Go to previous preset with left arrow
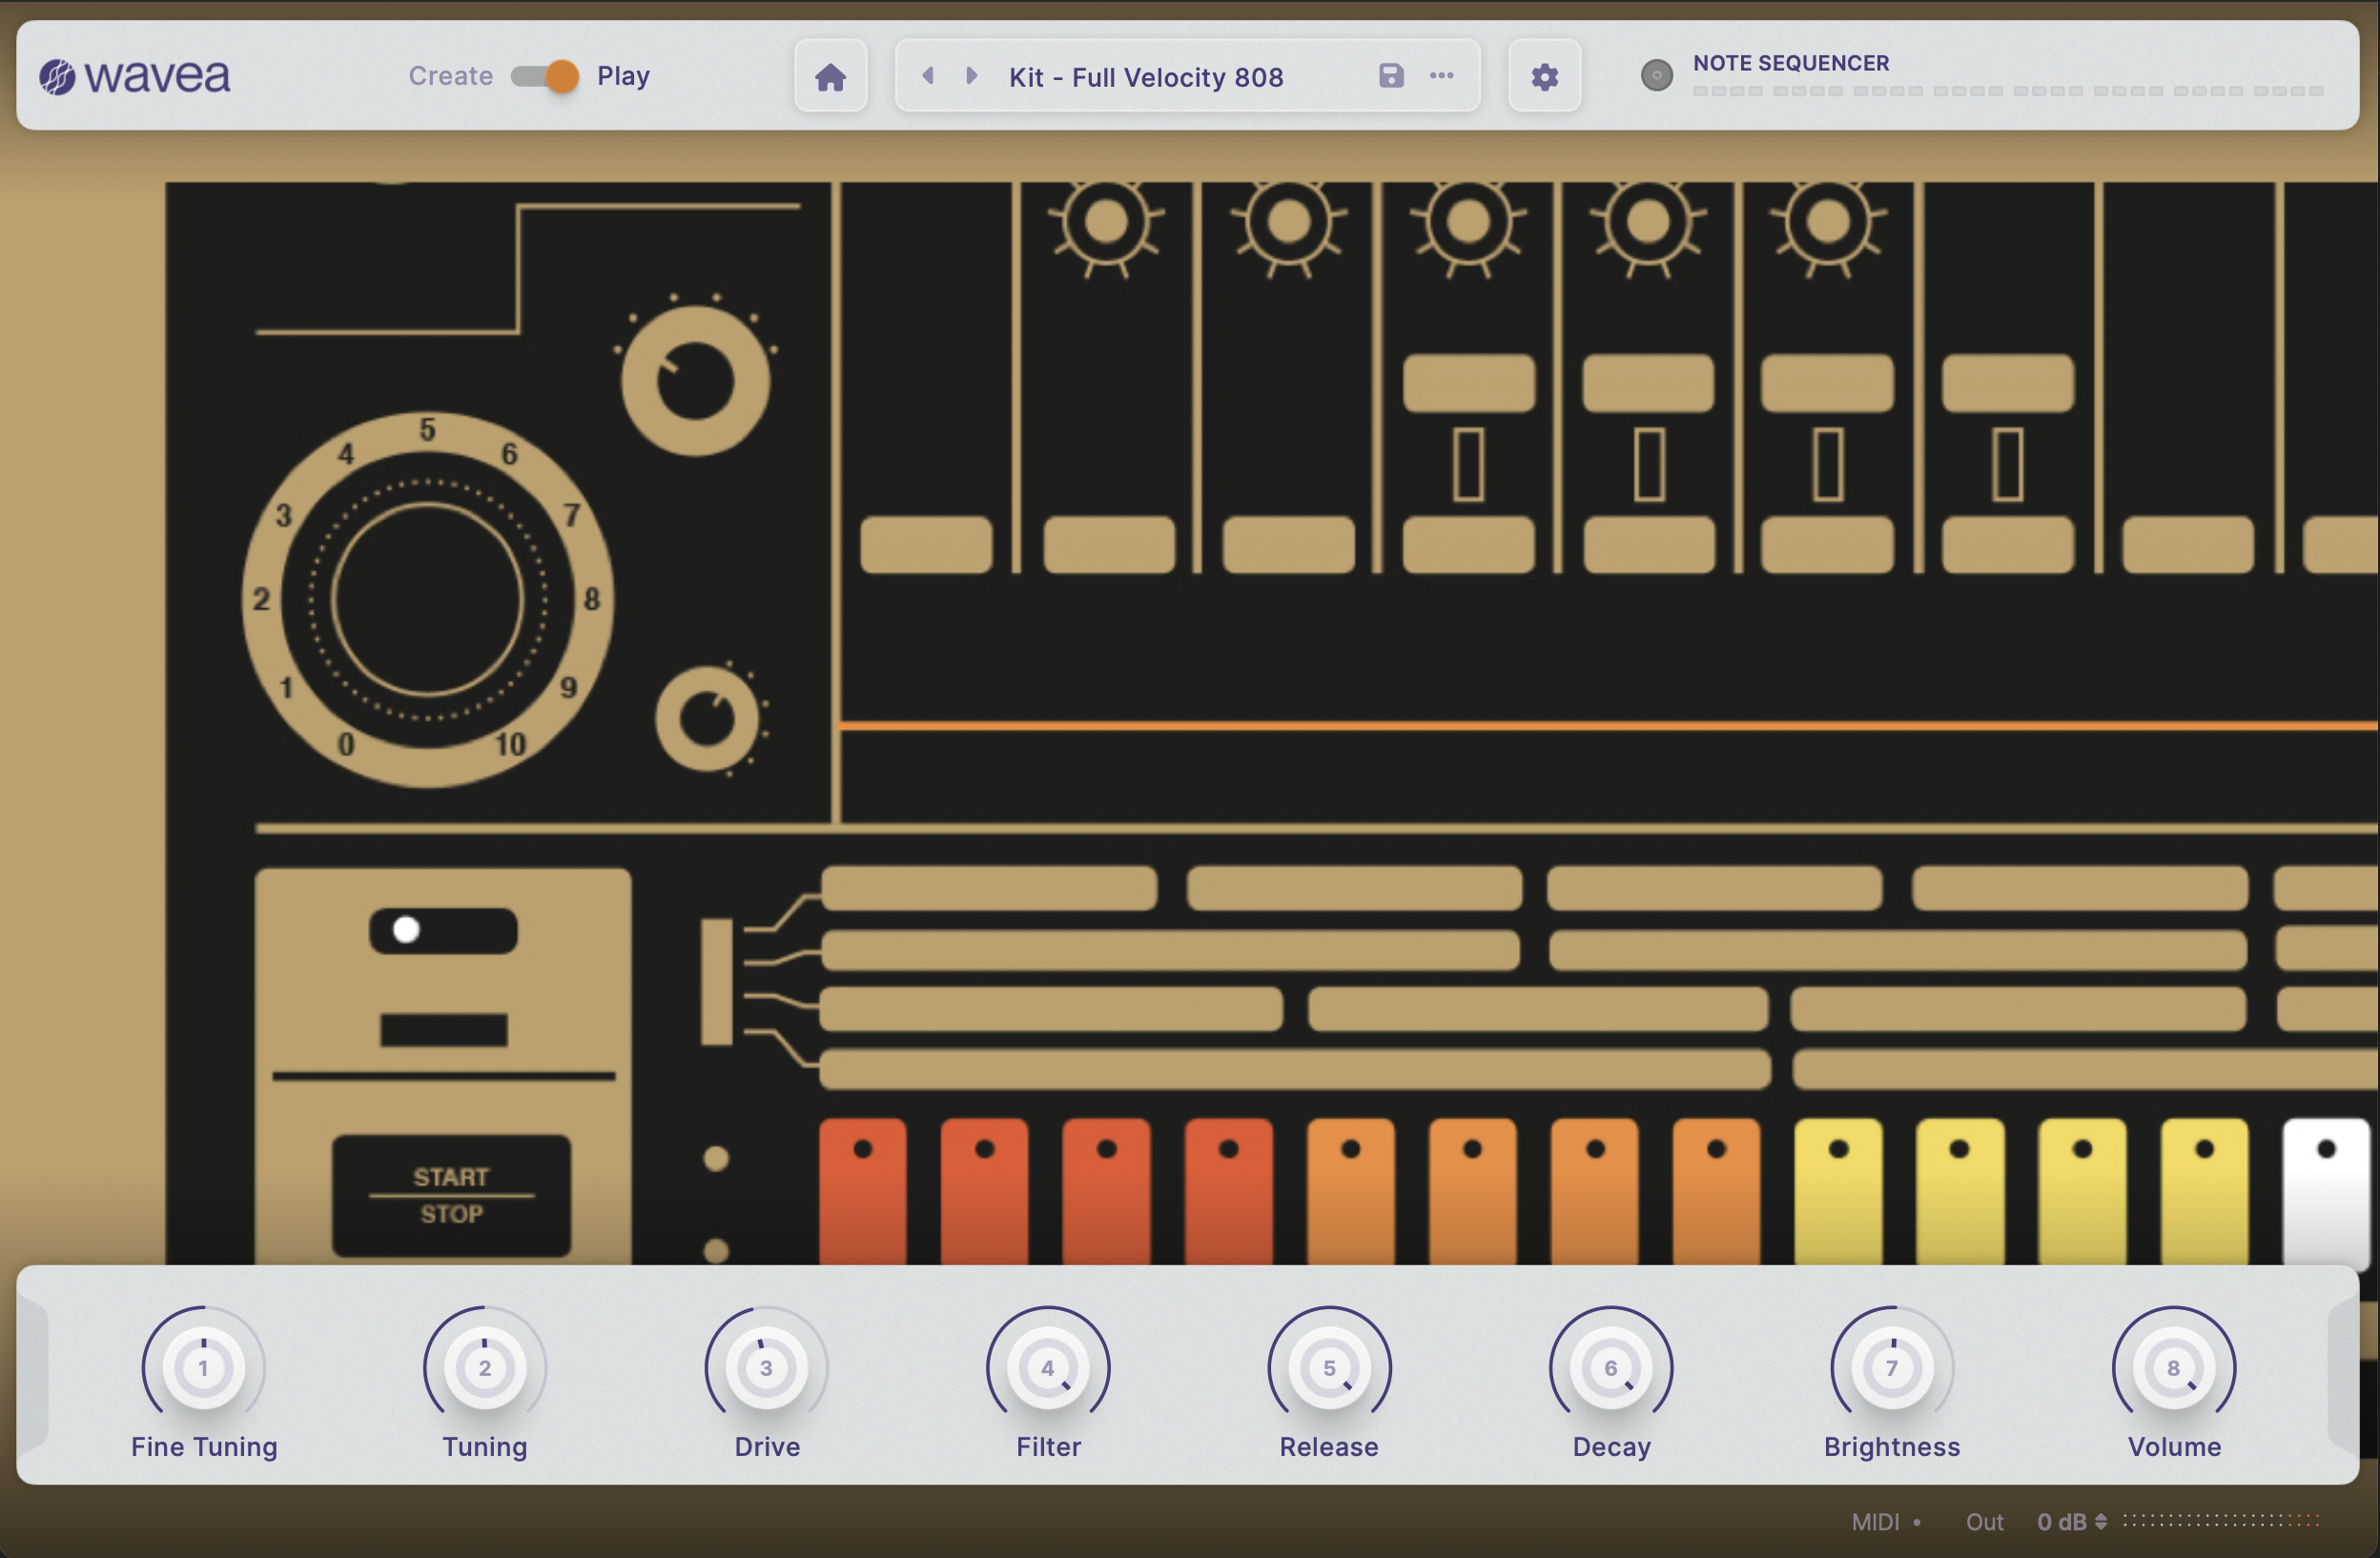2380x1558 pixels. (x=928, y=75)
